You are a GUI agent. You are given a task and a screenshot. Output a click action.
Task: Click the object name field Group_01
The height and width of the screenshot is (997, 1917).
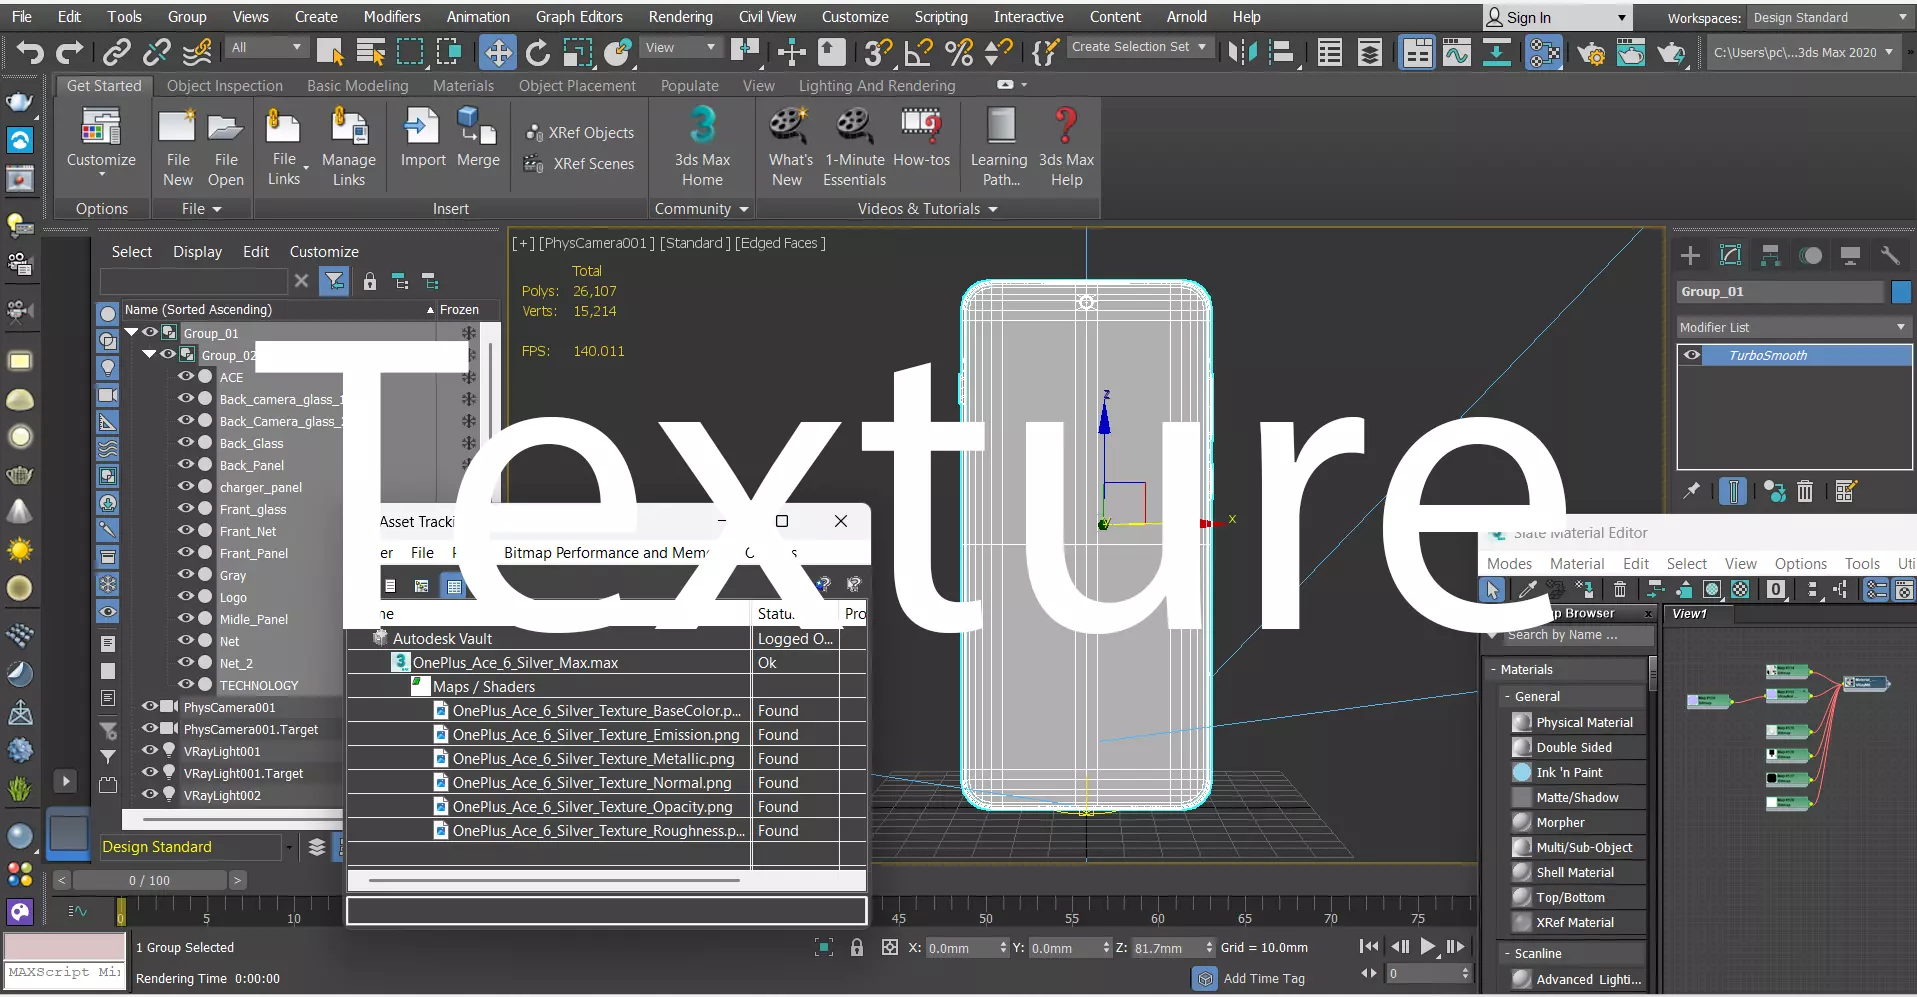1780,292
